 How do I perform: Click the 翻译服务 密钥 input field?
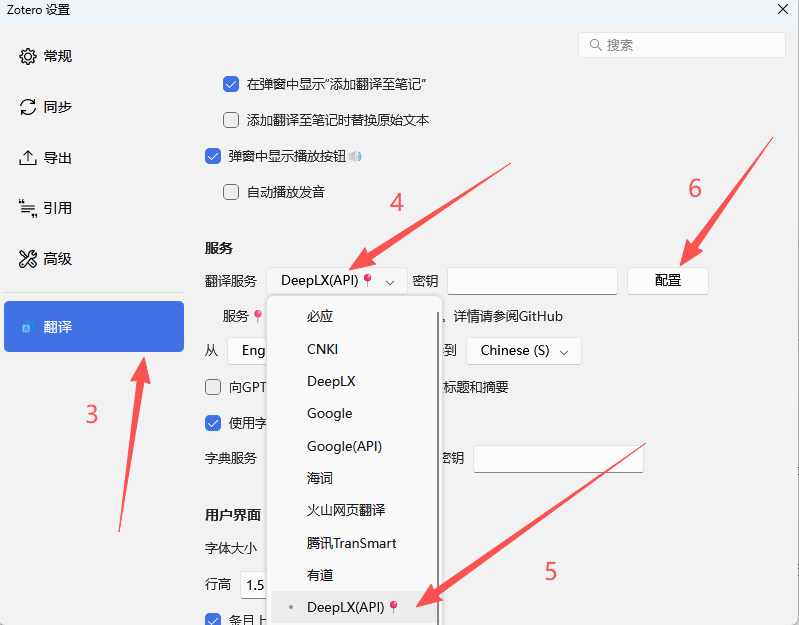(532, 281)
